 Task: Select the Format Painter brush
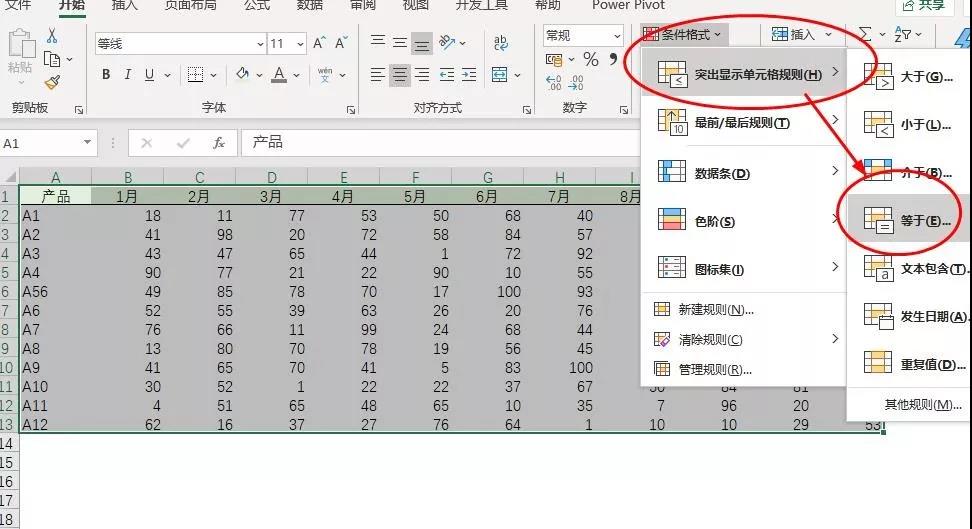(x=52, y=83)
